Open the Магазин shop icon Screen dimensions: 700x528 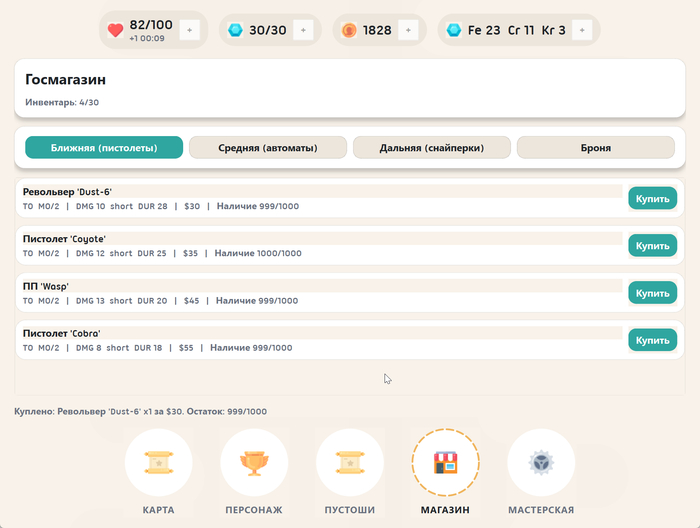pyautogui.click(x=445, y=463)
